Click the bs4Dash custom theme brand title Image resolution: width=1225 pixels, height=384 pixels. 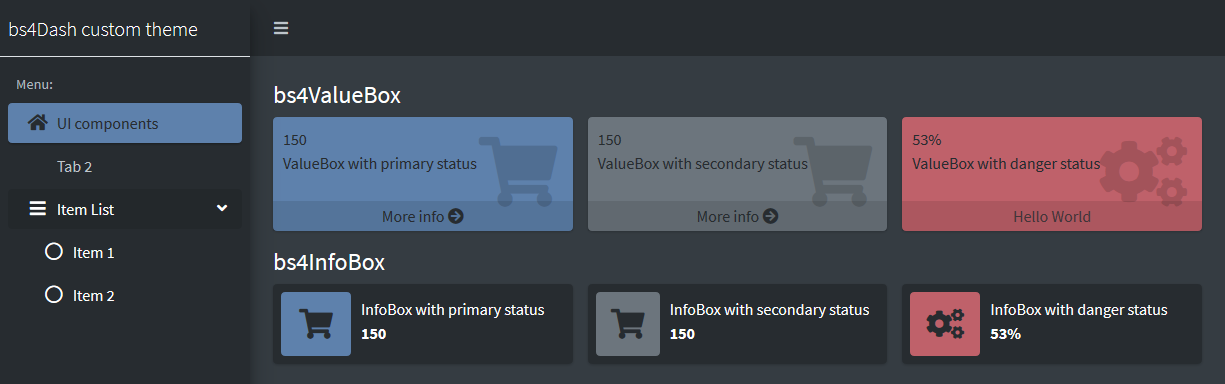(x=103, y=29)
